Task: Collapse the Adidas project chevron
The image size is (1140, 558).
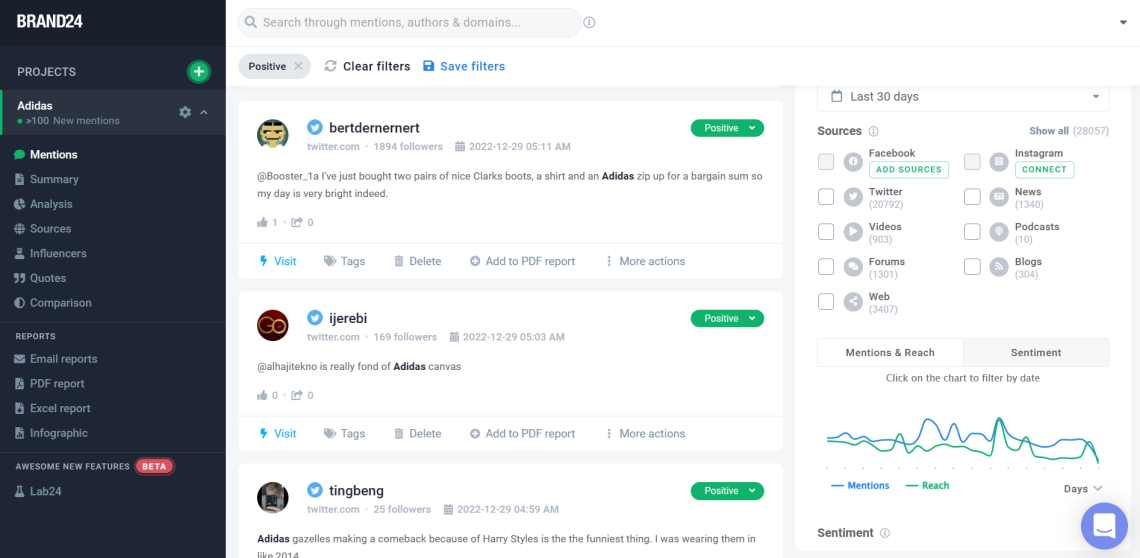Action: click(x=204, y=112)
